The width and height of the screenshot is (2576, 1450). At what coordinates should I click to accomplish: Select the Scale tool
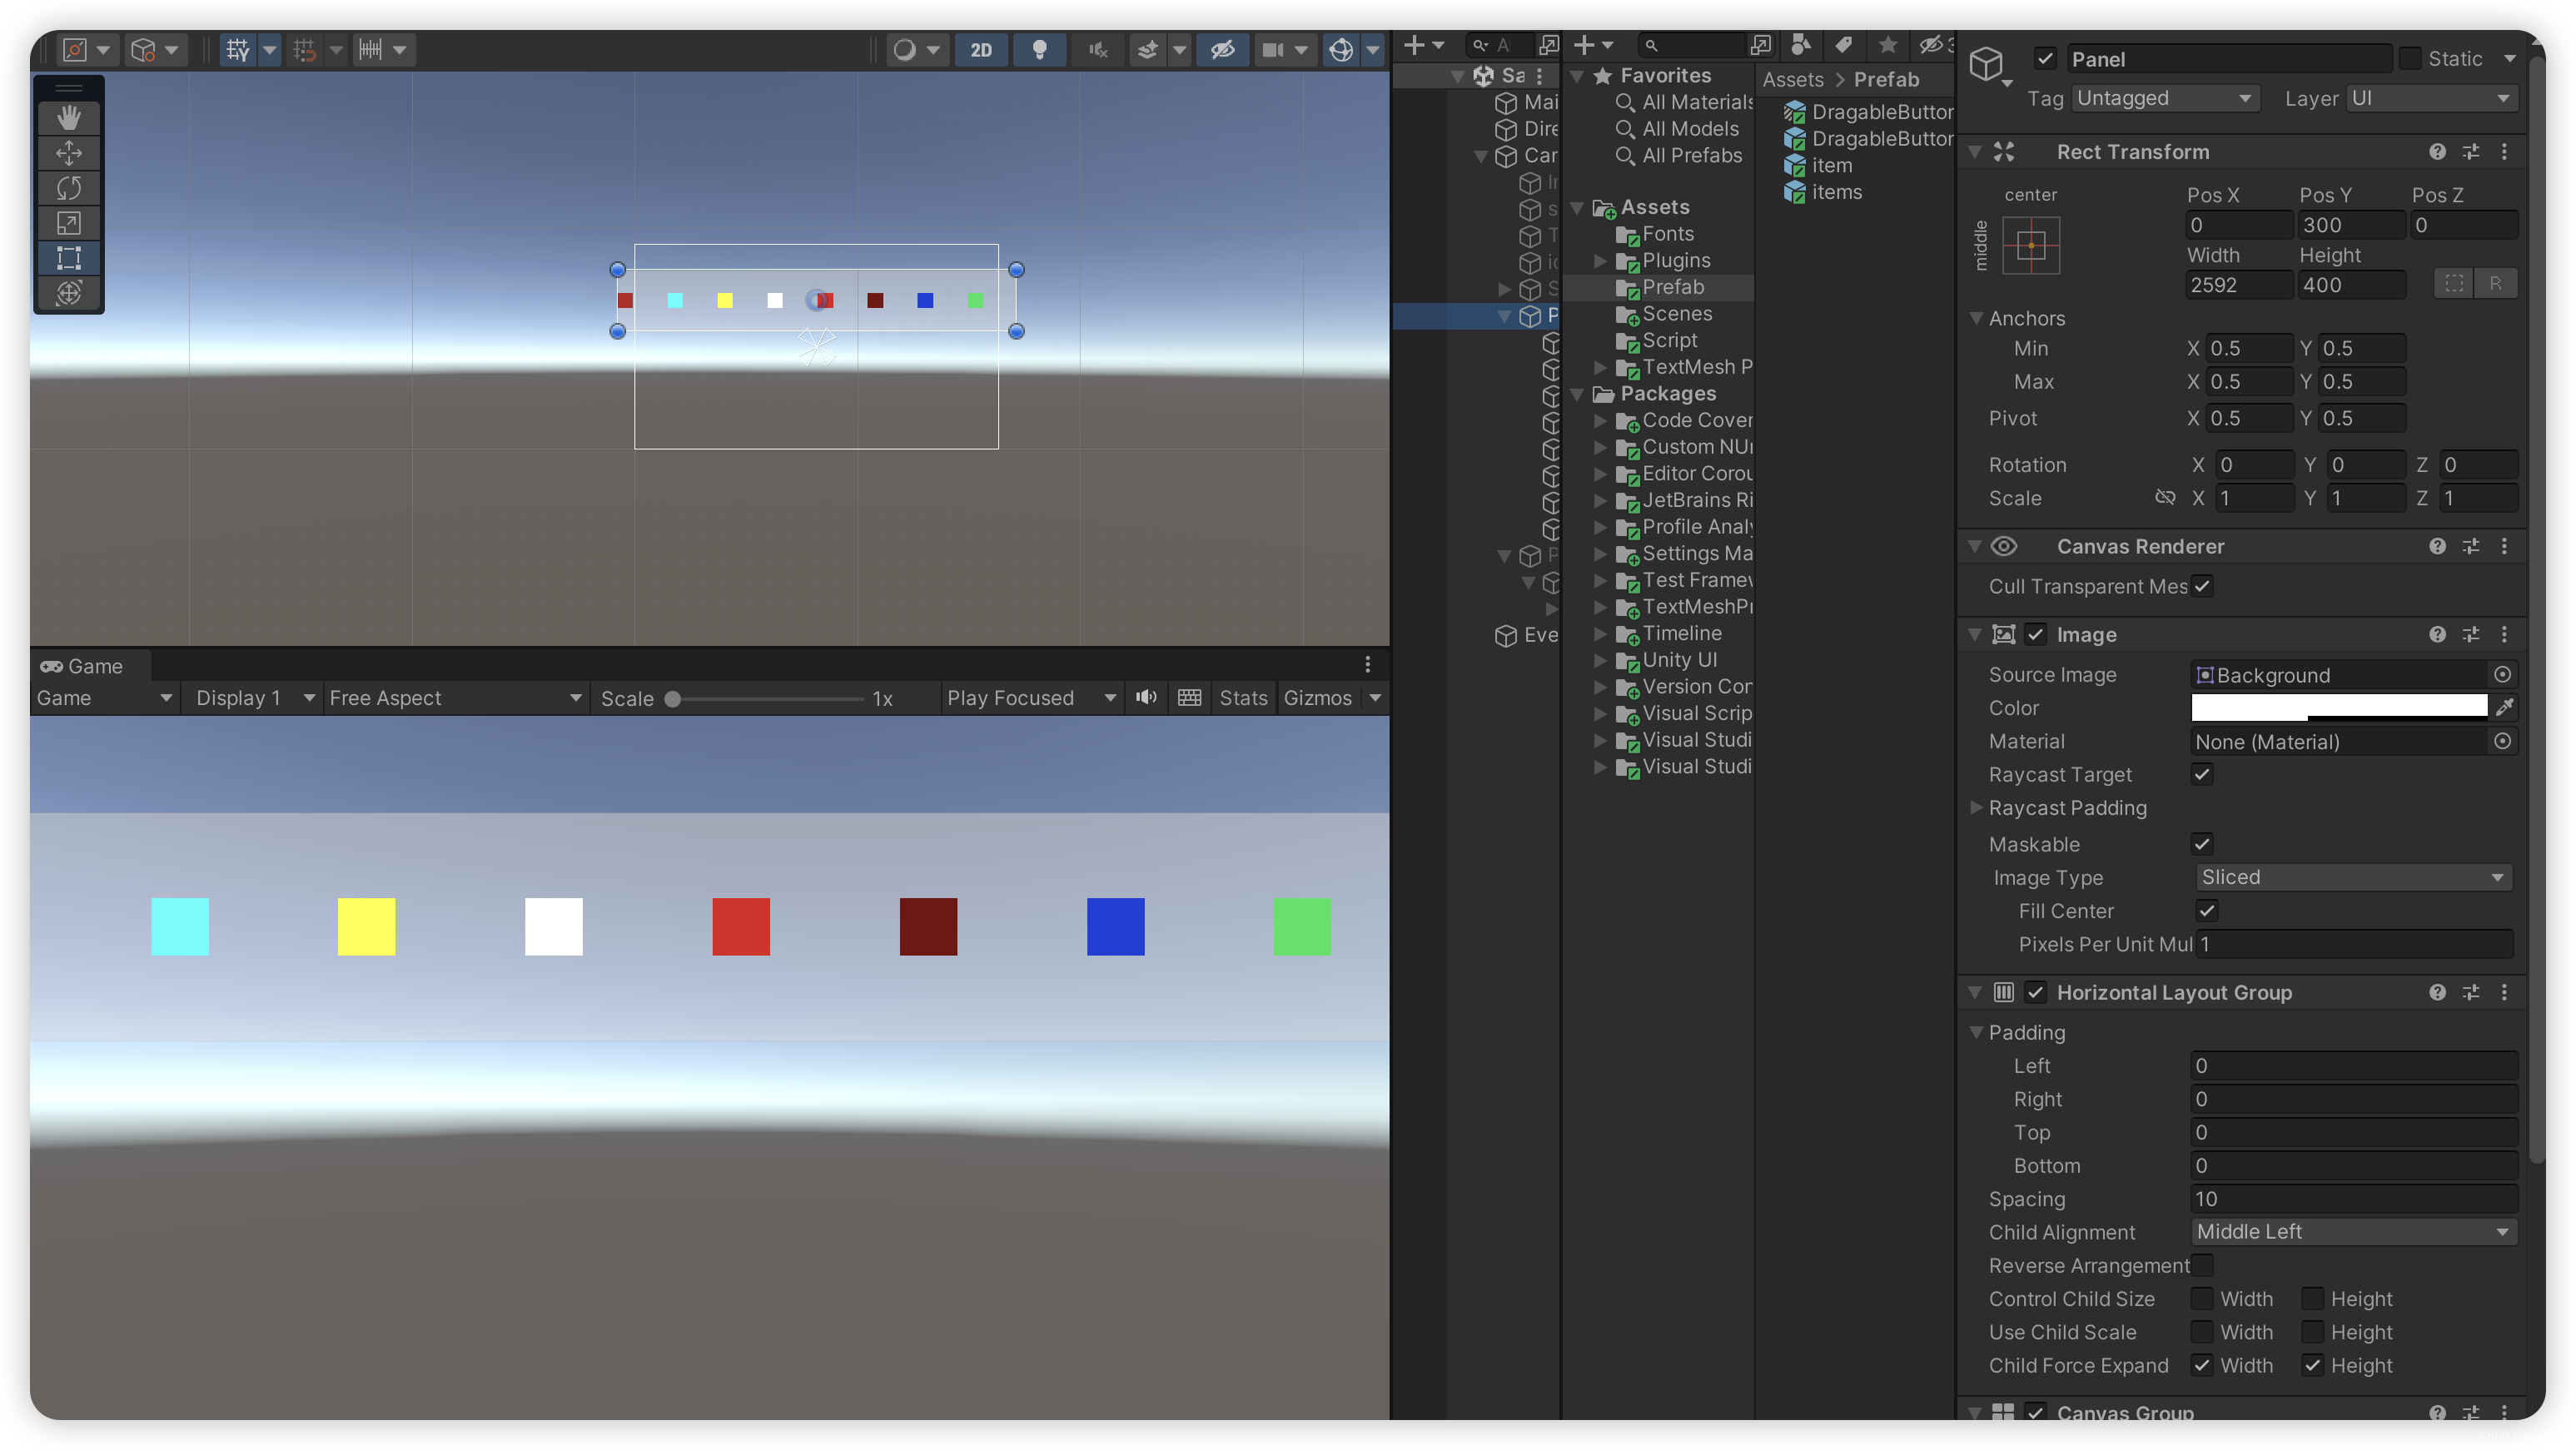pos(68,223)
